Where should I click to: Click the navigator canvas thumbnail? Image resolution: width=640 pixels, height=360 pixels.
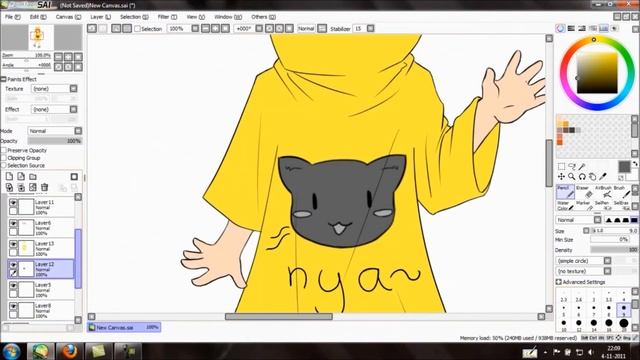tap(42, 38)
